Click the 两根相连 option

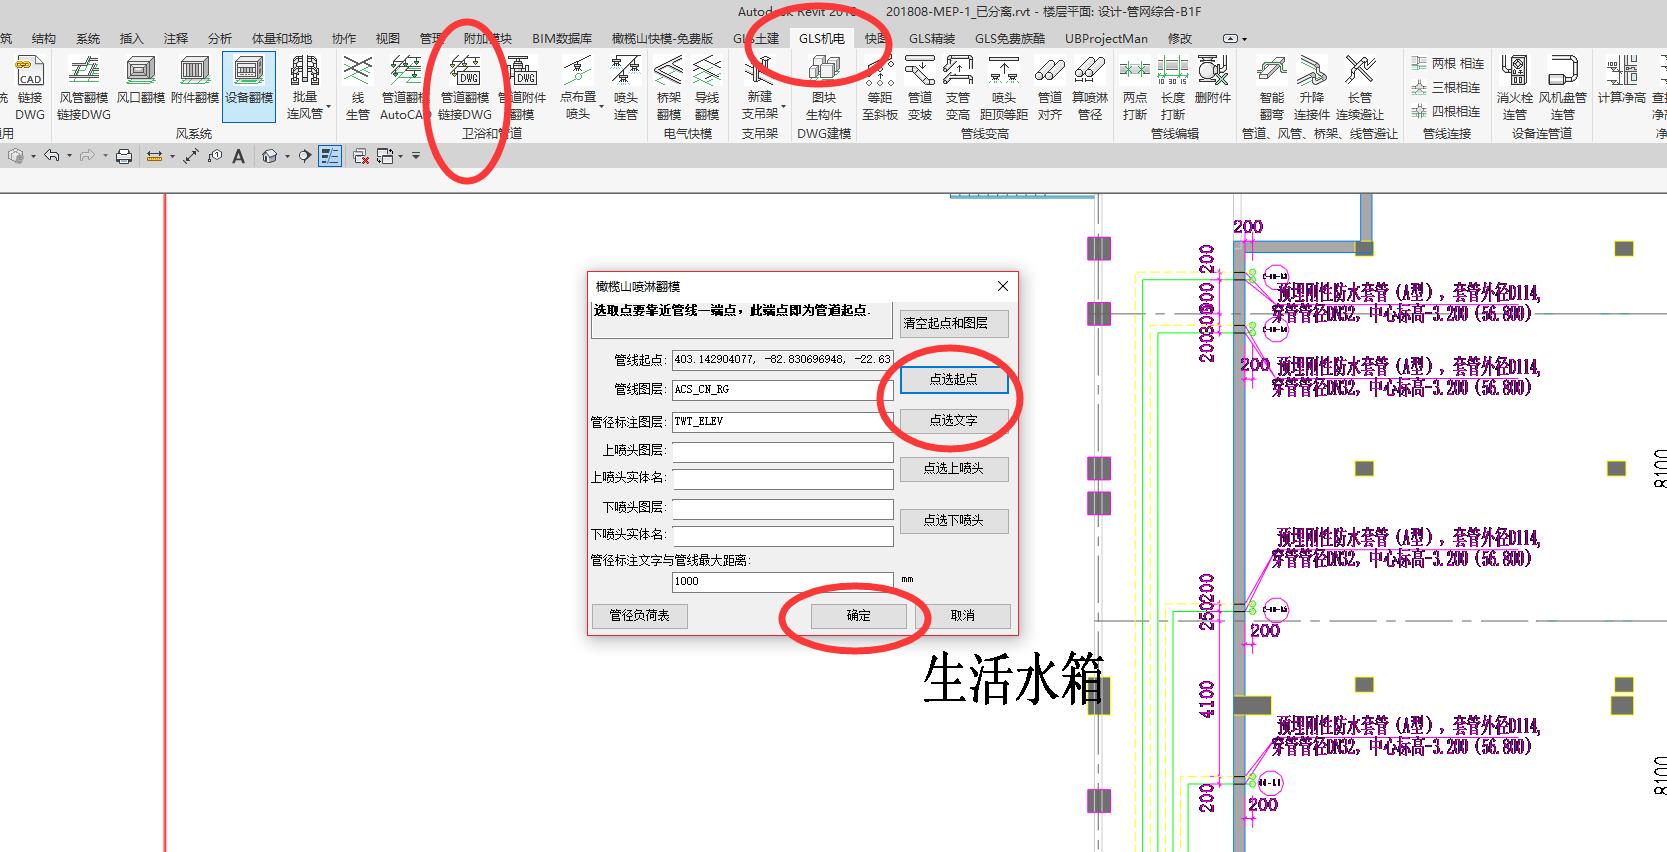tap(1446, 63)
